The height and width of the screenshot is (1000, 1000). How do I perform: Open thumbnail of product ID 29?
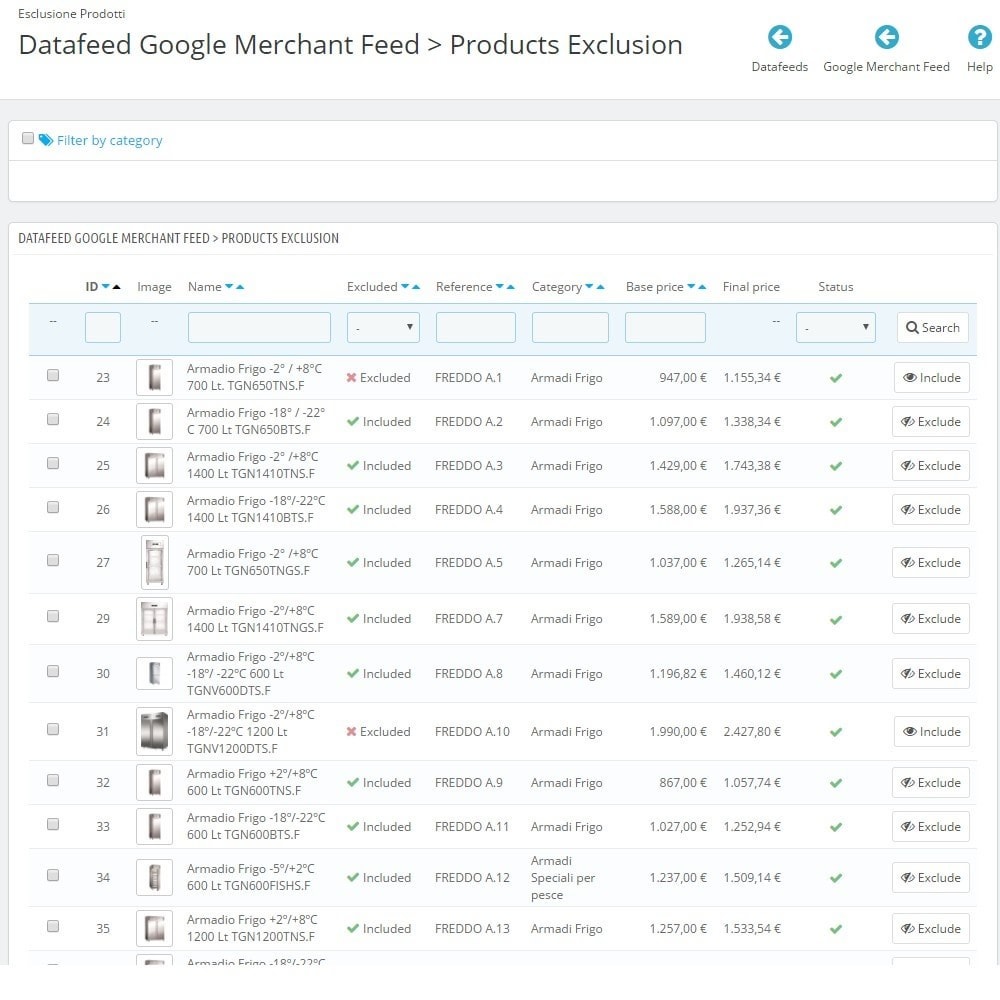coord(154,619)
